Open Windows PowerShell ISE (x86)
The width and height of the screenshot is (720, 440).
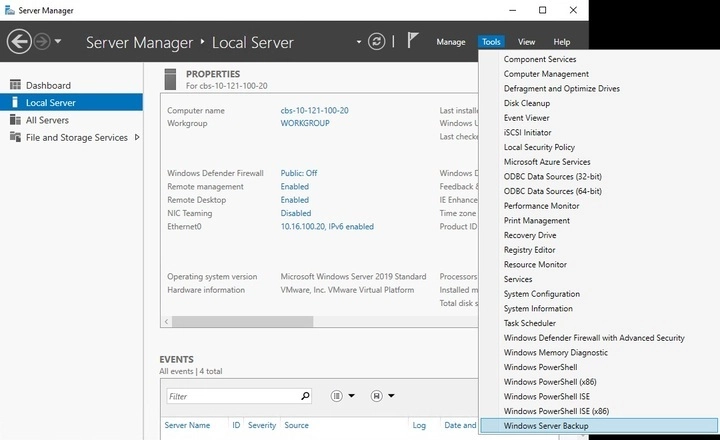[556, 412]
